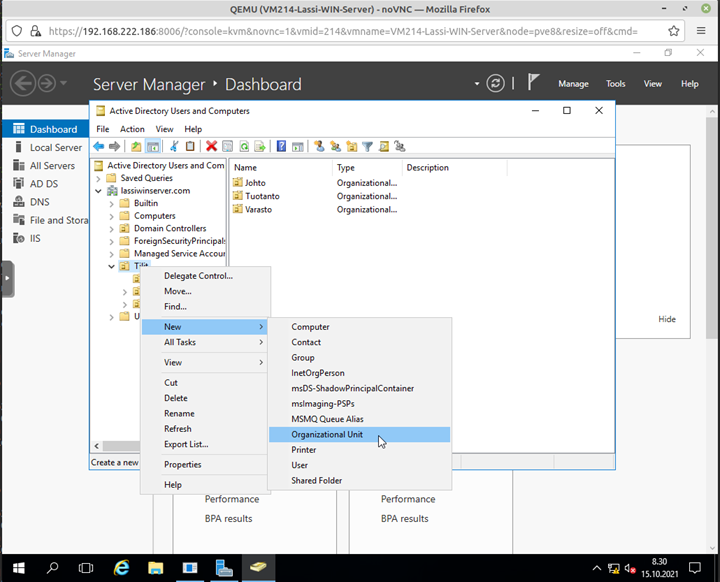The height and width of the screenshot is (582, 720).
Task: Expand the Saved Queries tree node
Action: pyautogui.click(x=98, y=178)
